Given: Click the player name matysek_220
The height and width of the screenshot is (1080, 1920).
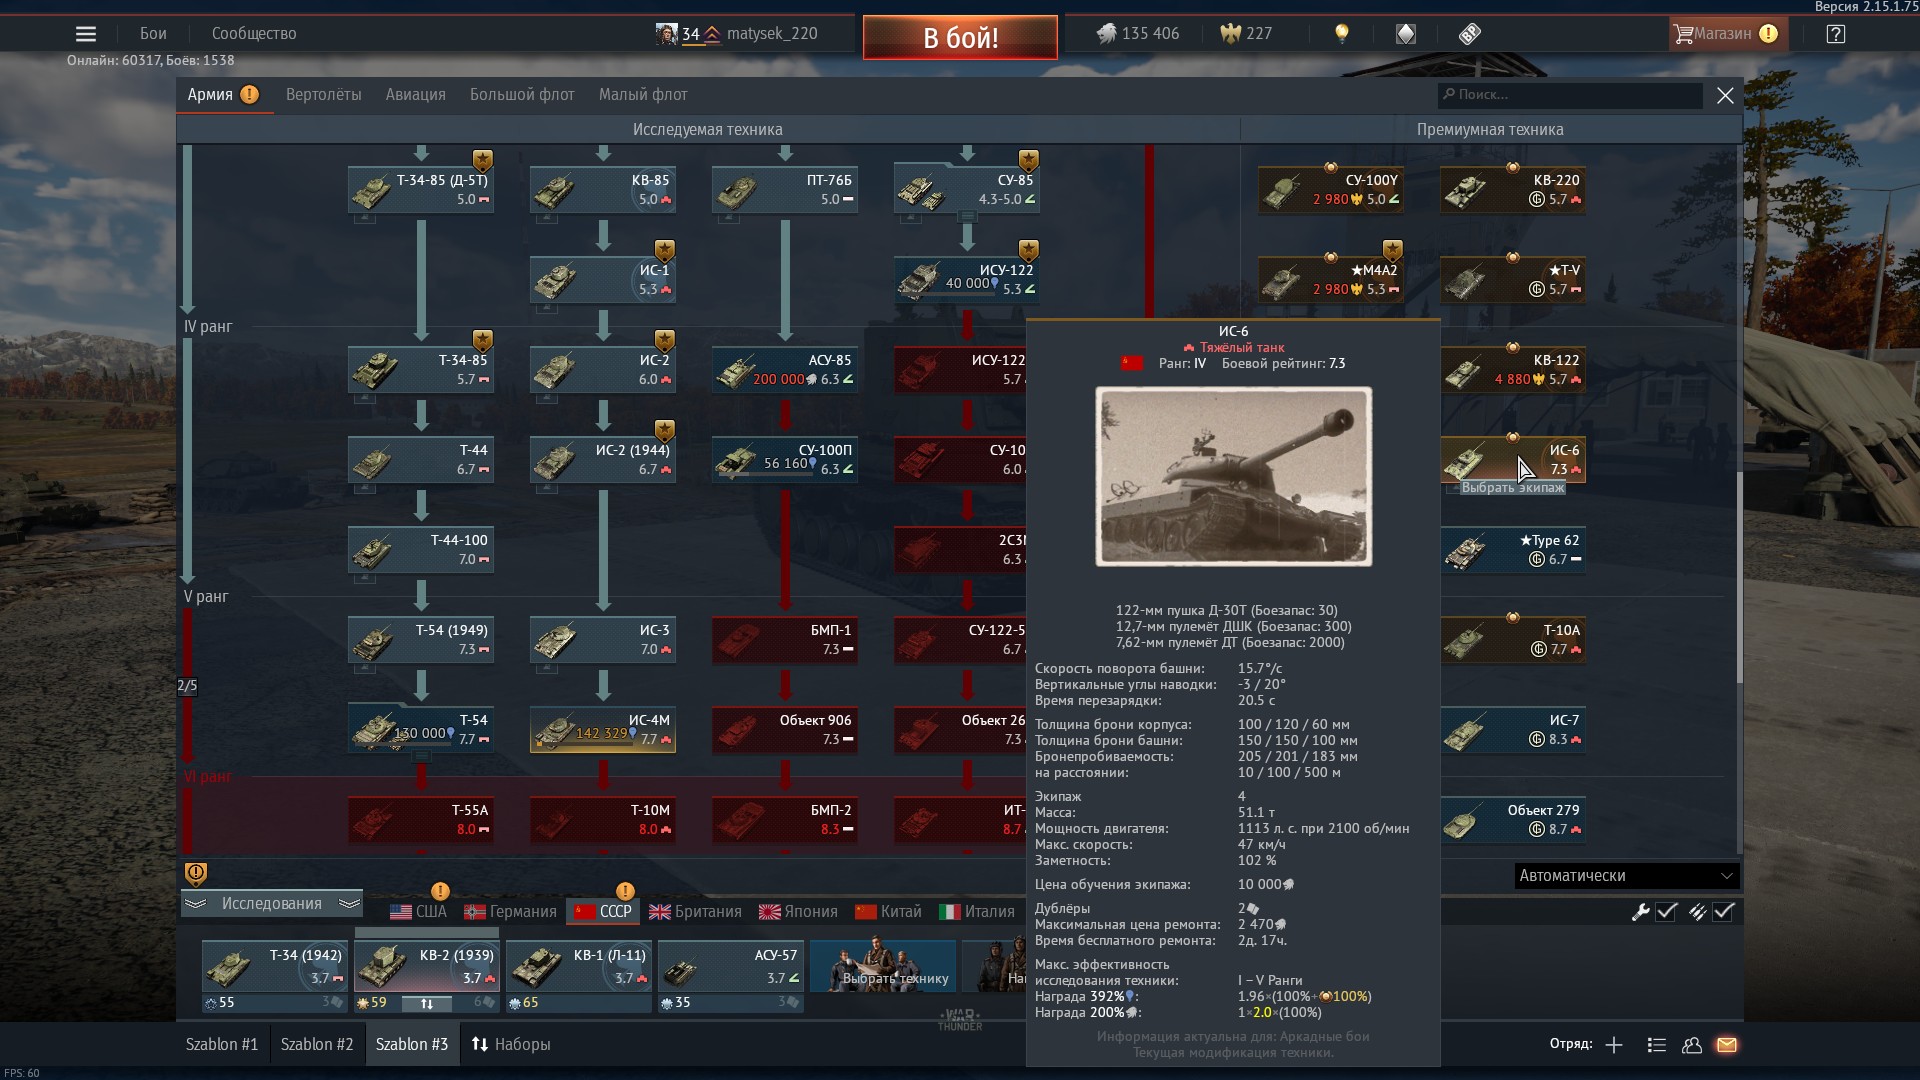Looking at the screenshot, I should point(772,34).
